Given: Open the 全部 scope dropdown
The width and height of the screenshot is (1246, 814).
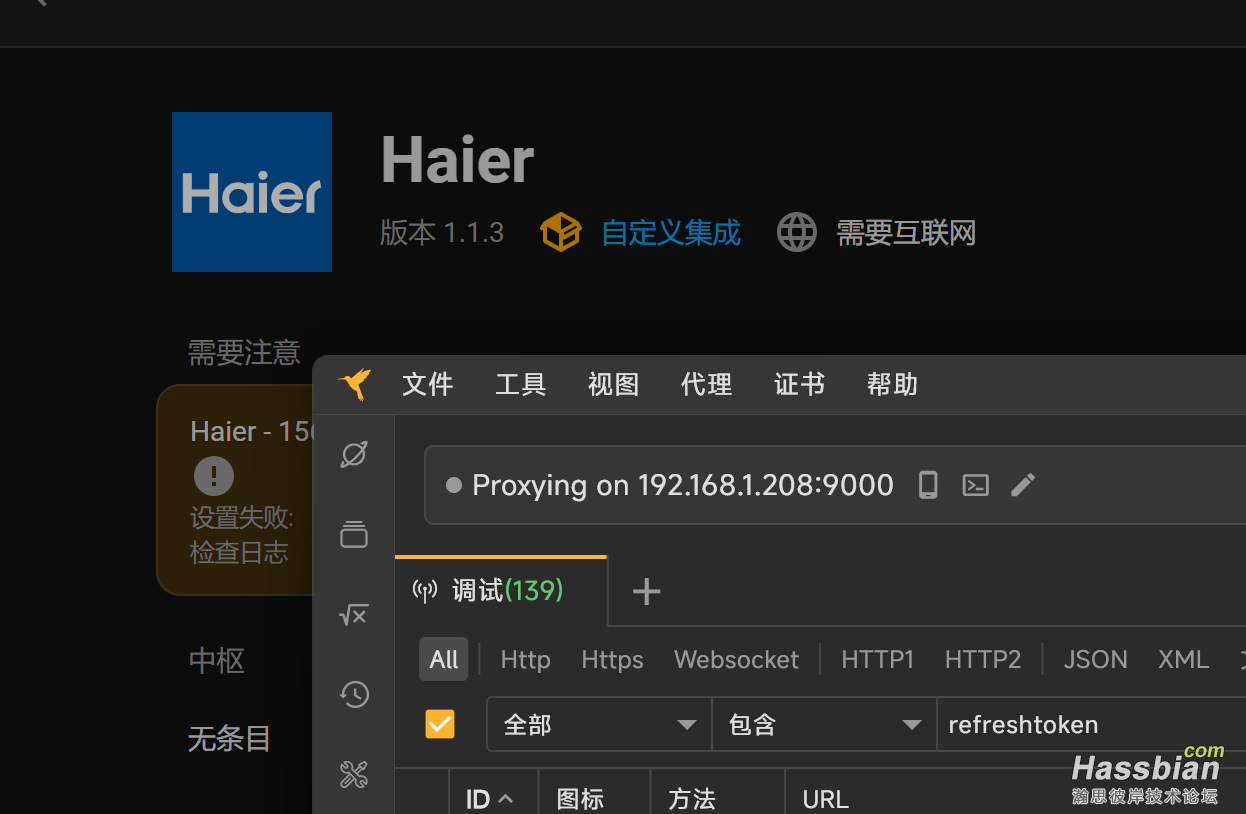Looking at the screenshot, I should [599, 724].
